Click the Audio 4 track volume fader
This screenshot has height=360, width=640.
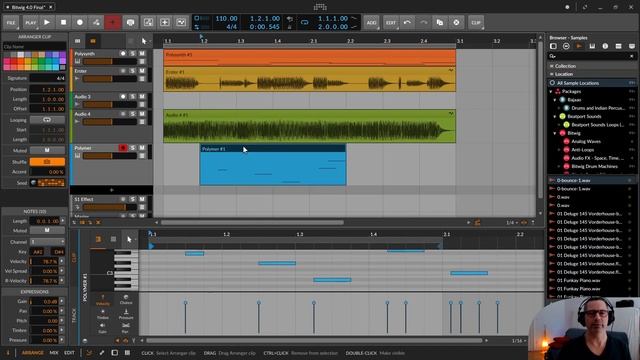110,122
